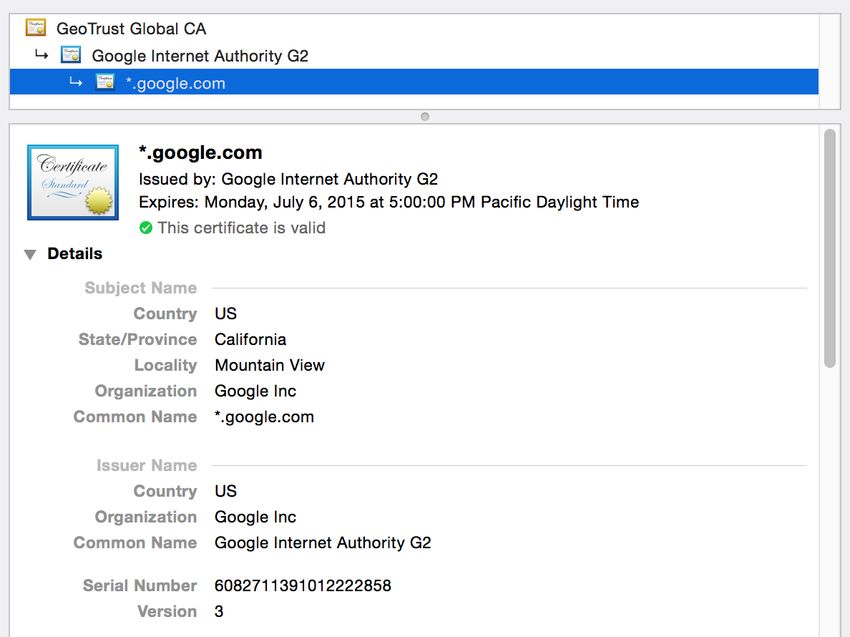Click the expiration date text line
Viewport: 850px width, 637px height.
pos(389,202)
